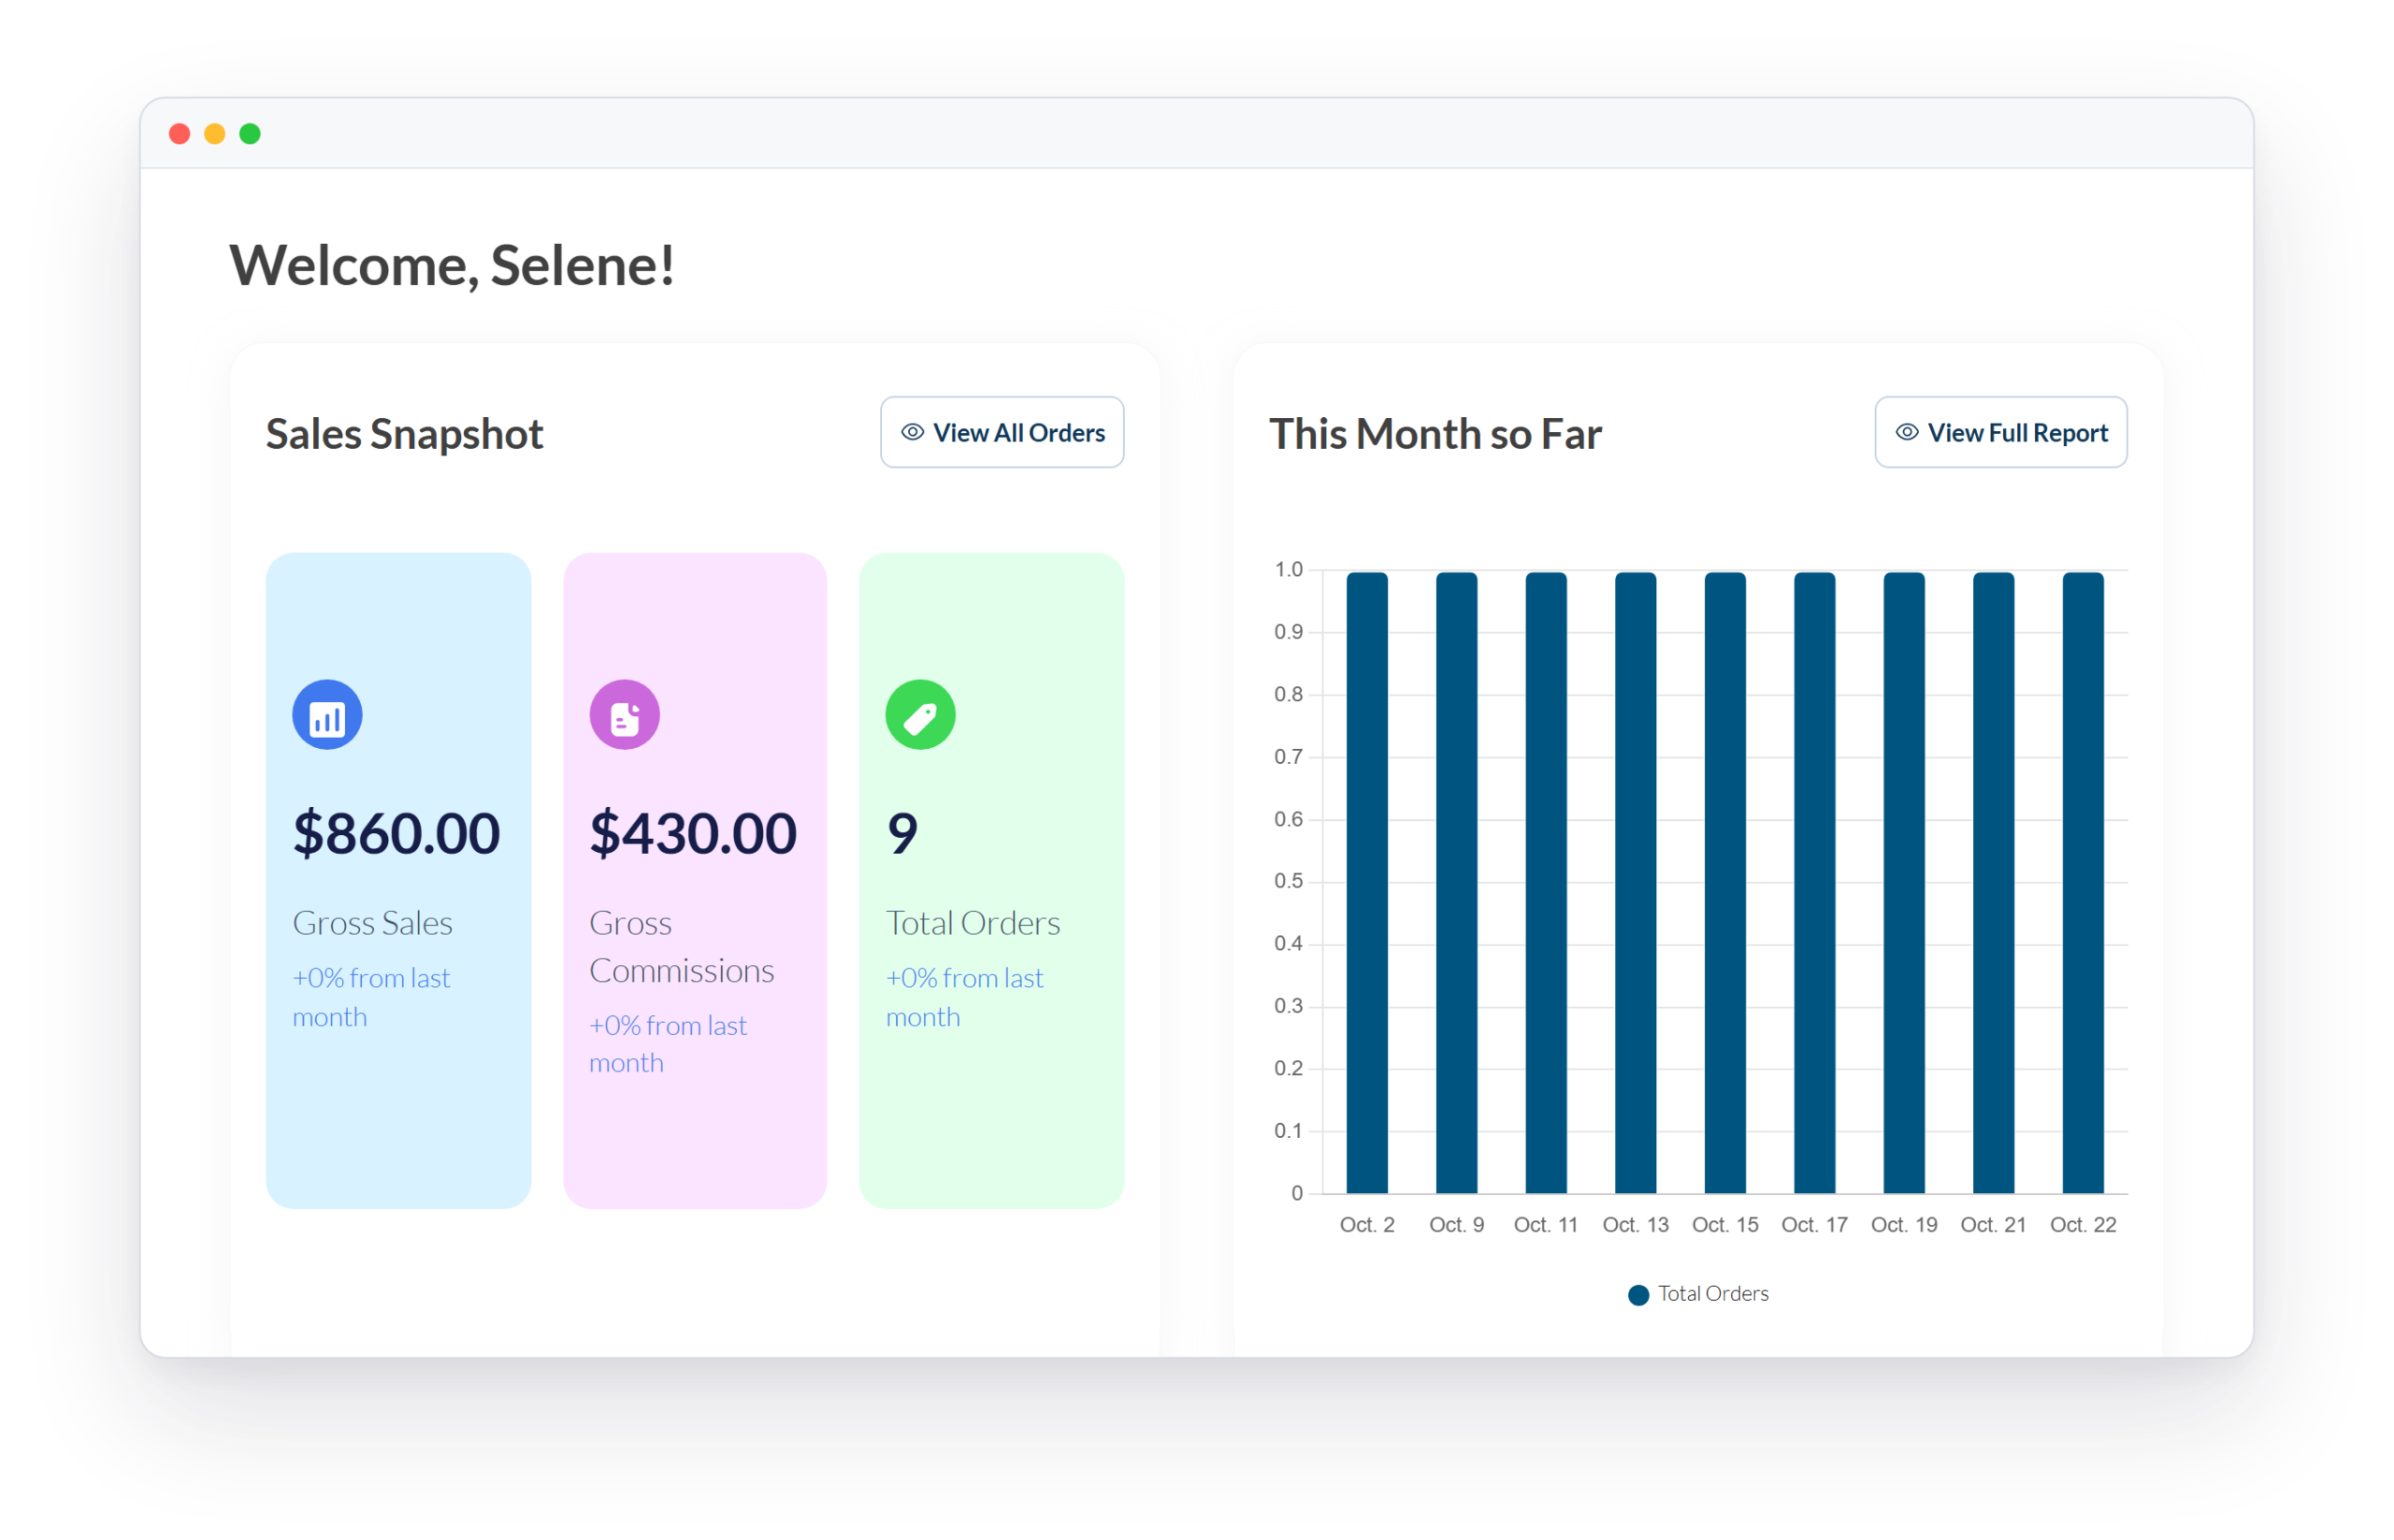Open View All Orders

point(1002,432)
